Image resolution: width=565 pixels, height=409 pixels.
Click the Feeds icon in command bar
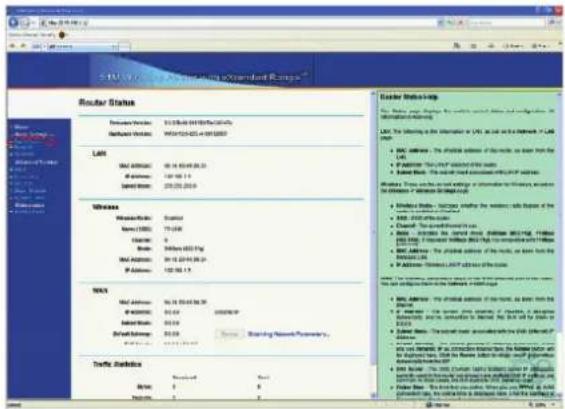point(474,46)
